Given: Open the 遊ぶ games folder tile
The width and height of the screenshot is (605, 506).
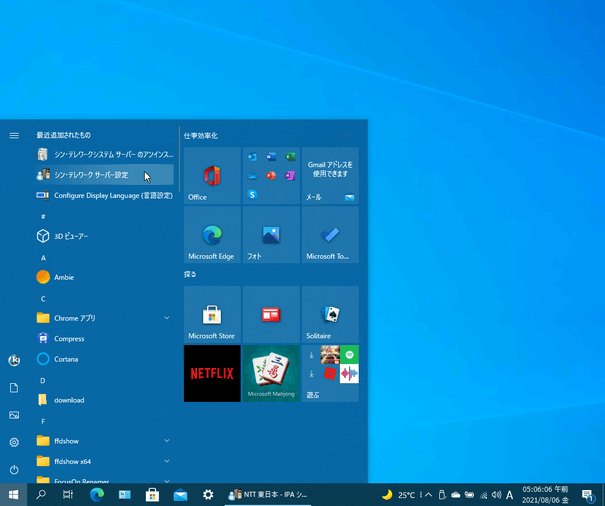Looking at the screenshot, I should 330,374.
